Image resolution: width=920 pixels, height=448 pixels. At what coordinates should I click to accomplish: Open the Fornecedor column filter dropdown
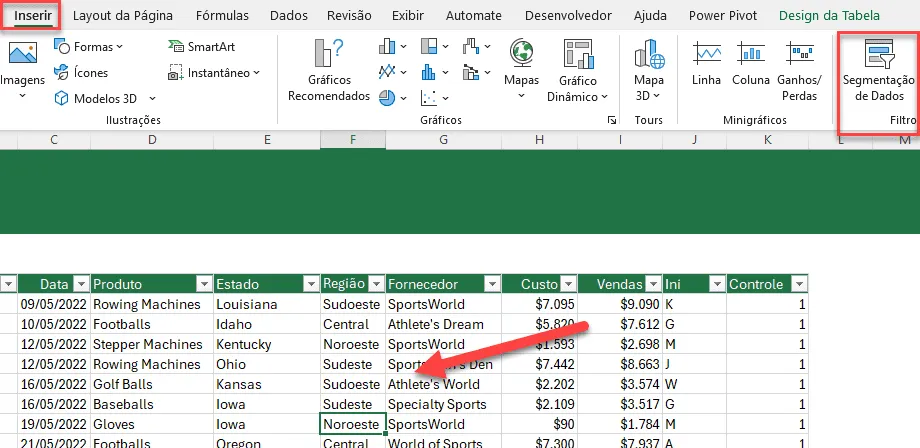(x=492, y=284)
